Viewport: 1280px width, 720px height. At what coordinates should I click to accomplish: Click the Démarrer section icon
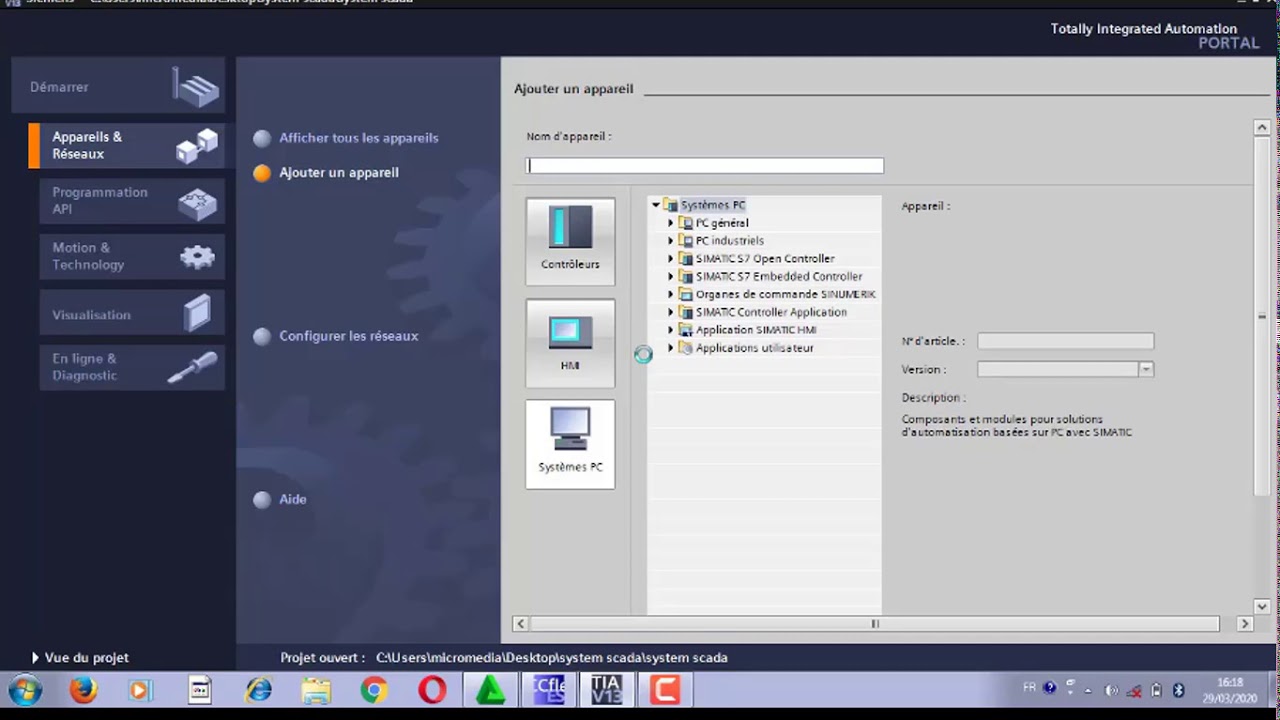(x=196, y=87)
